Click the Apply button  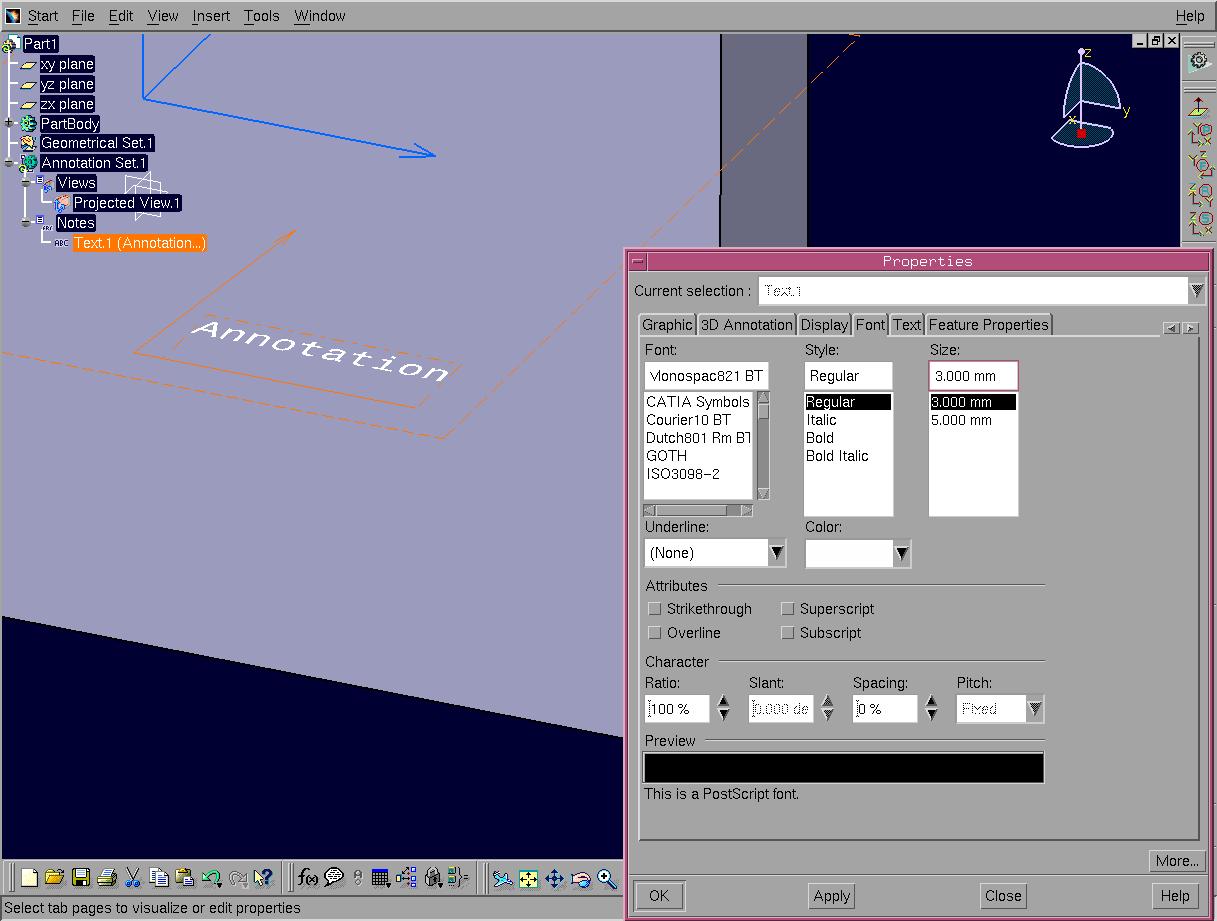tap(832, 895)
